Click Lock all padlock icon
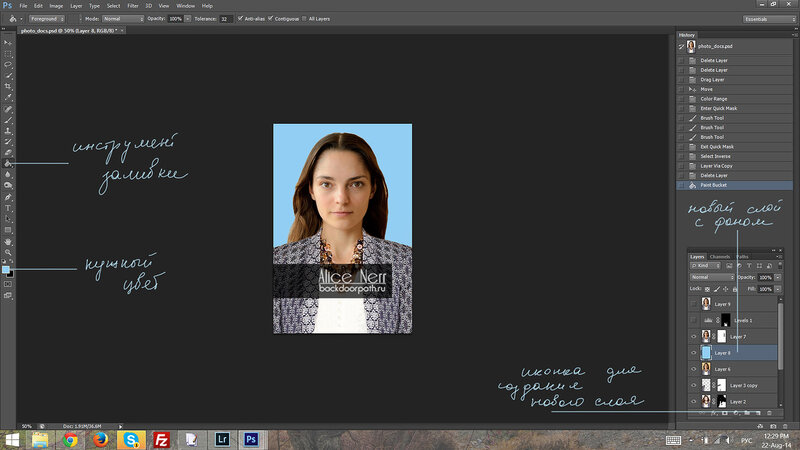The image size is (800, 450). click(x=735, y=289)
